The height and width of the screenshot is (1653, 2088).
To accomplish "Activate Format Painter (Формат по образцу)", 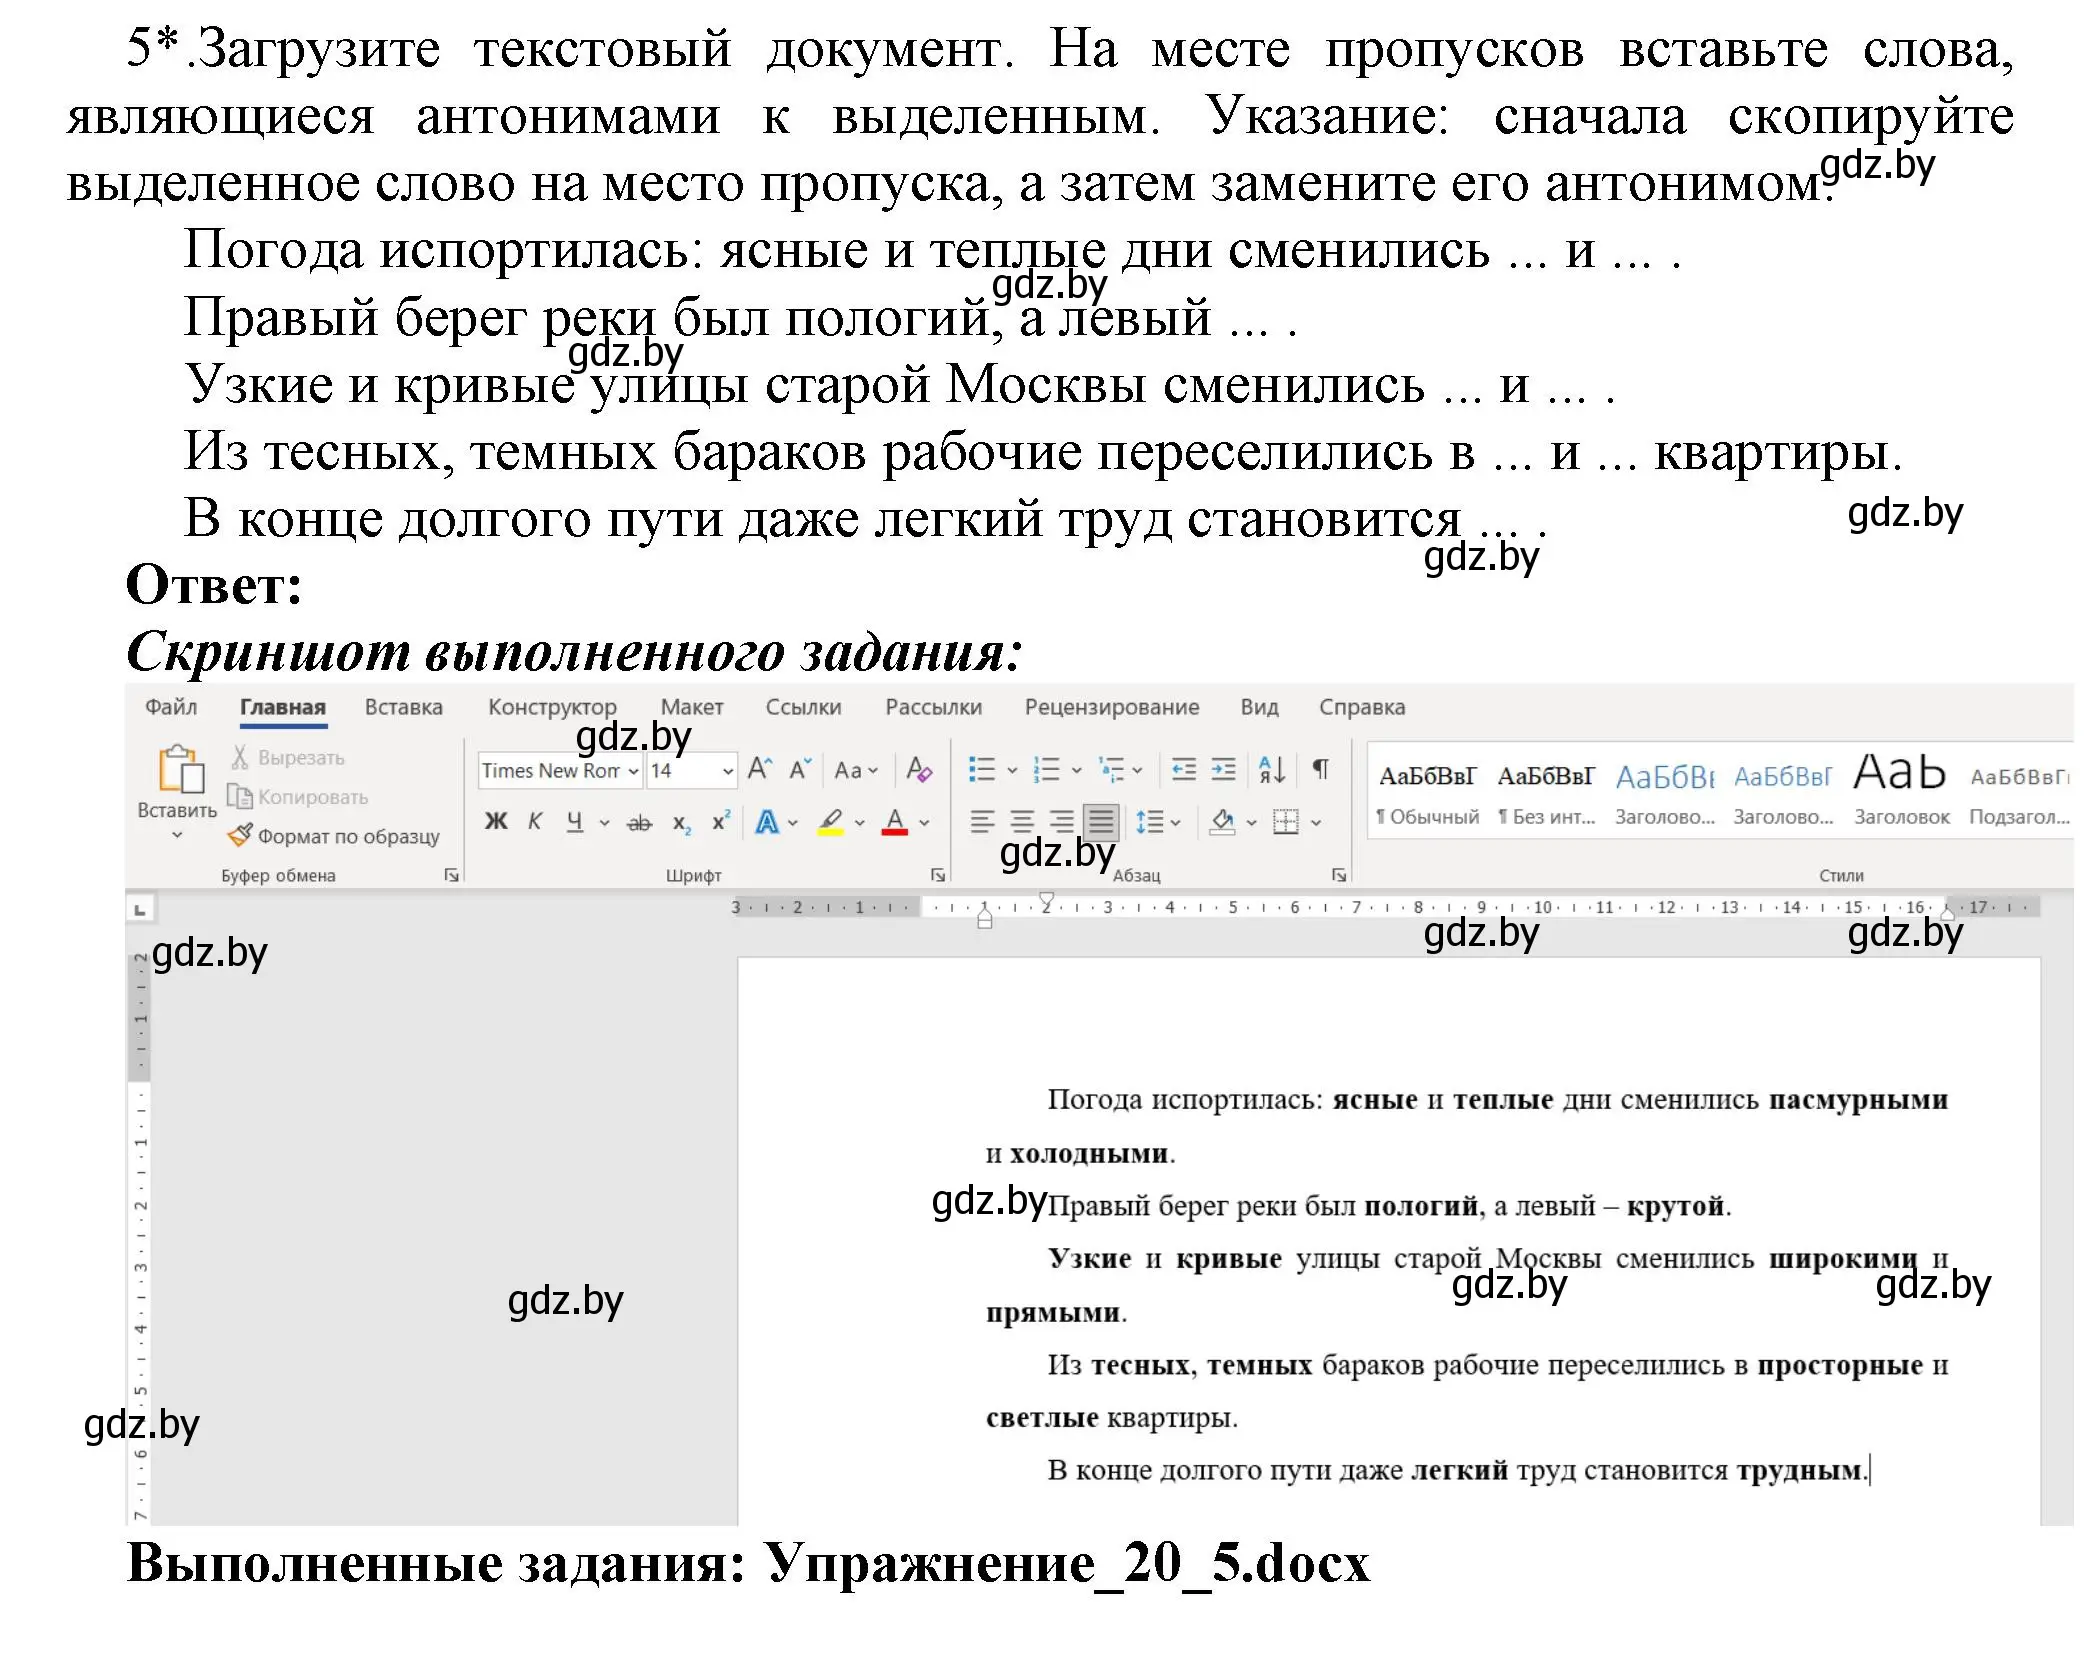I will click(334, 835).
